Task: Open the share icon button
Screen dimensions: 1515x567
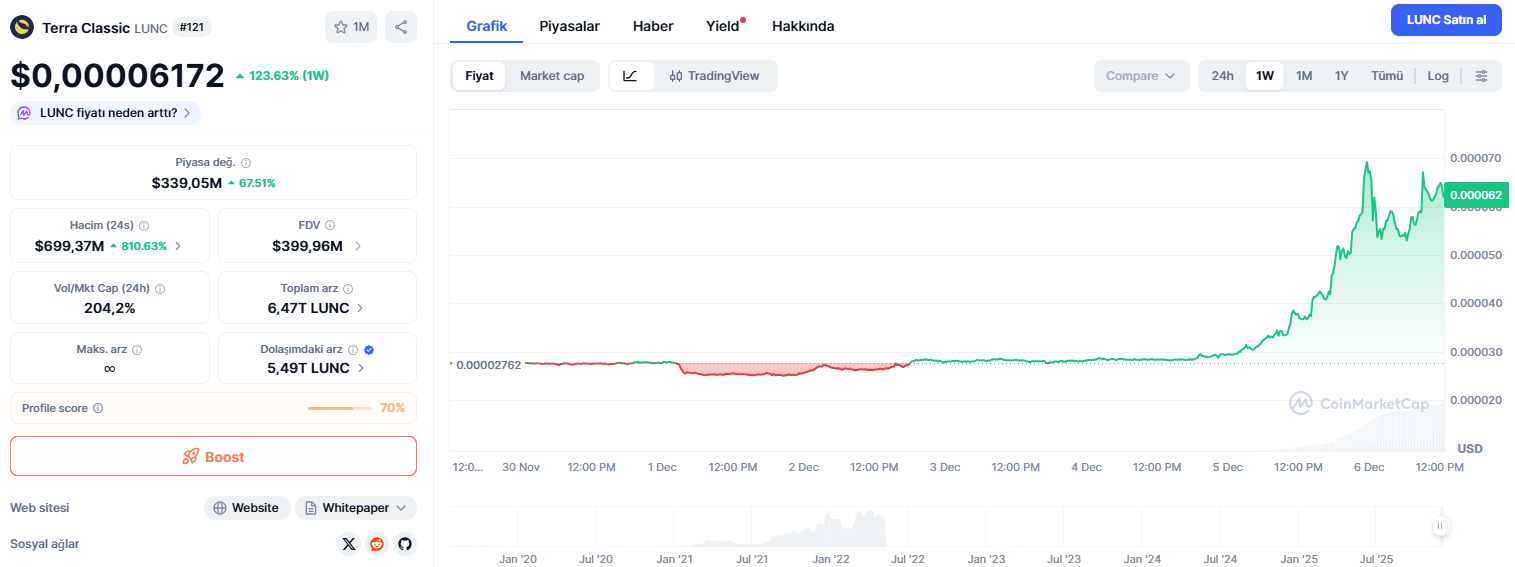Action: point(401,27)
